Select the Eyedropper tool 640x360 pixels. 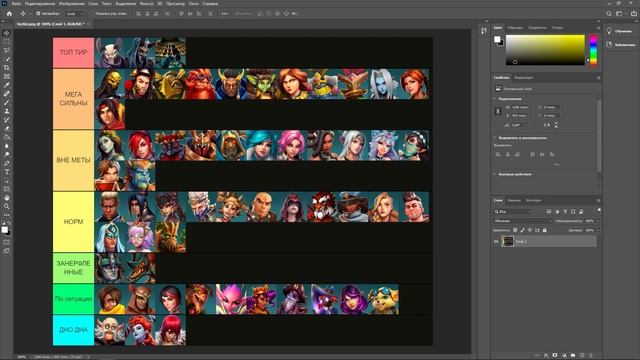click(x=7, y=85)
